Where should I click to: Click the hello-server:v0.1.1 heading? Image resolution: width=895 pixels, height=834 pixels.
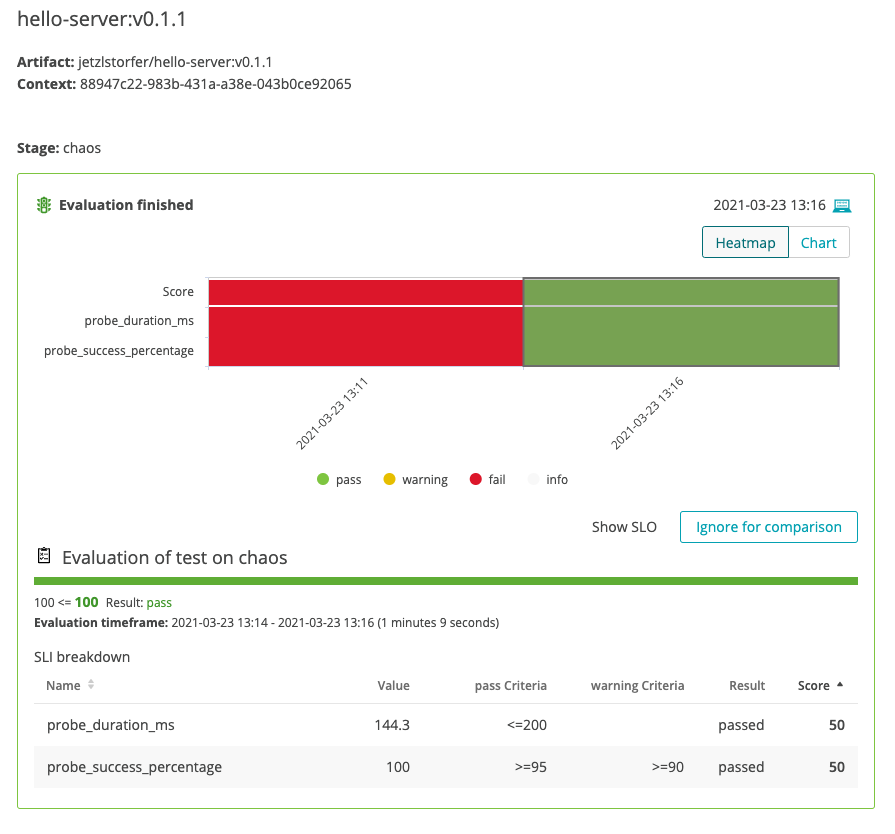point(102,19)
